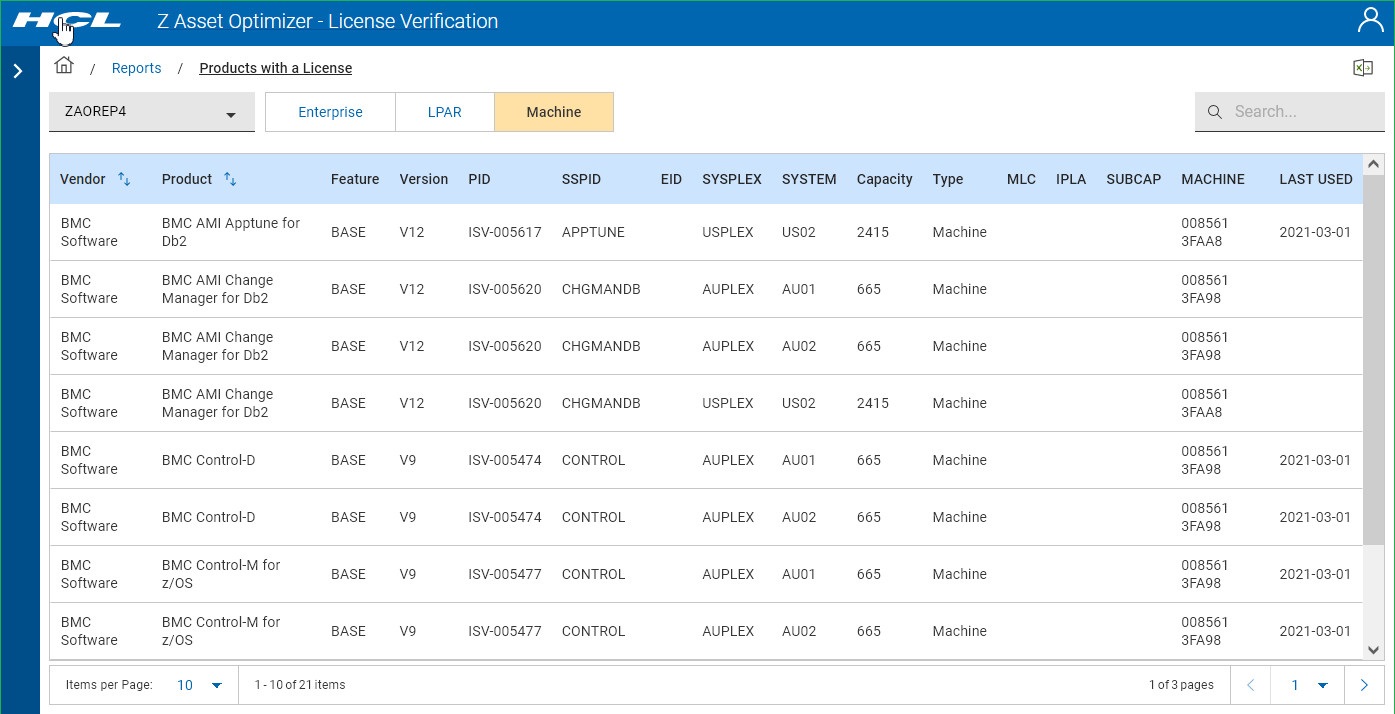Export report with Excel icon
Viewport: 1395px width, 714px height.
click(1362, 68)
